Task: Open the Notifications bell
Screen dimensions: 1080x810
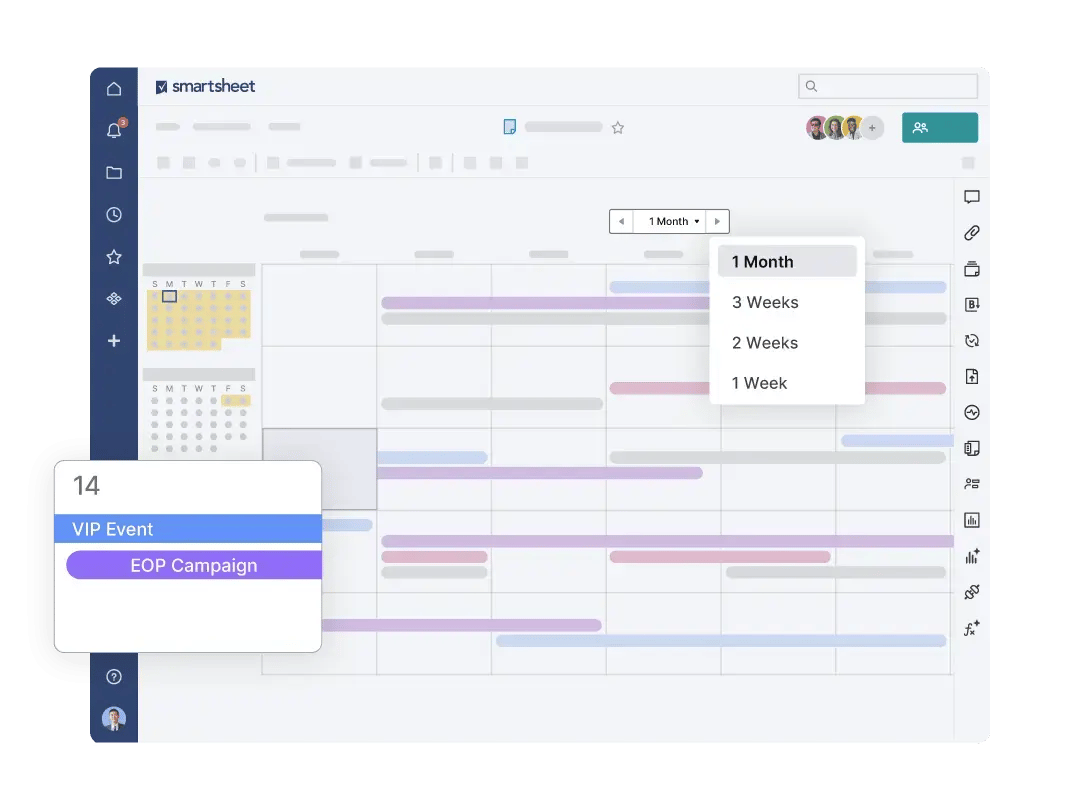Action: point(114,131)
